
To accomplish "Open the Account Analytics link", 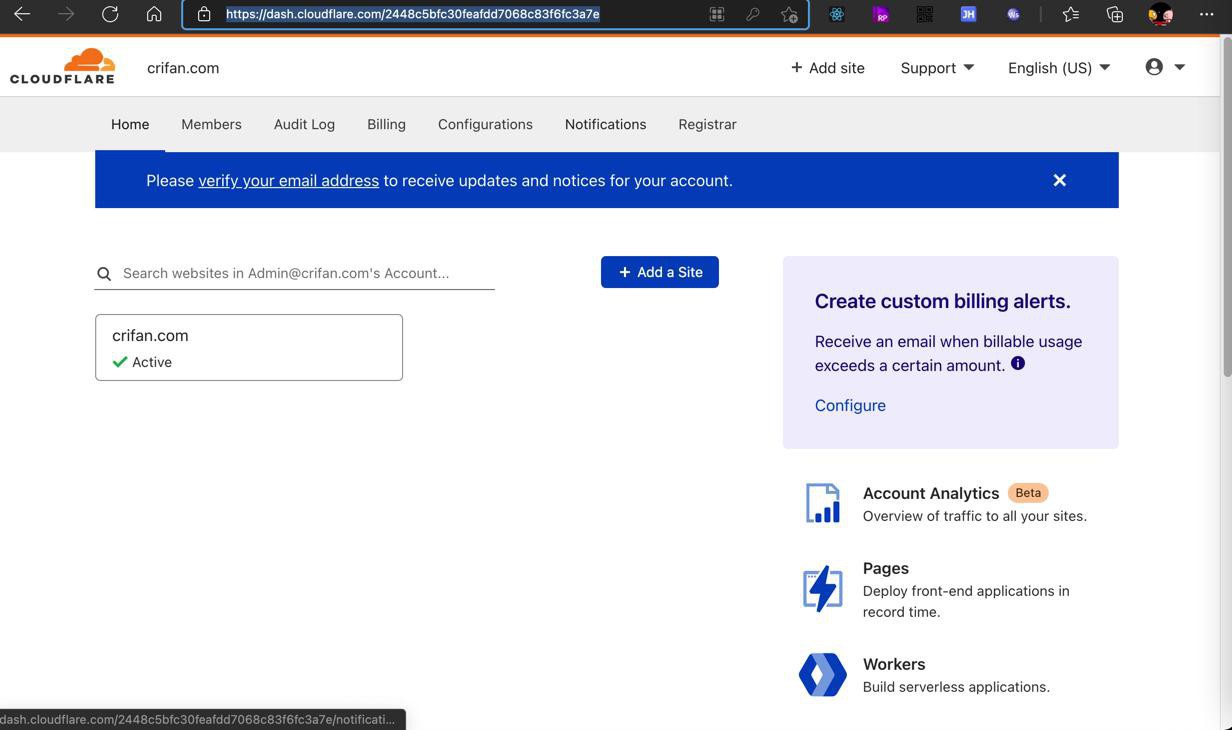I will 931,493.
